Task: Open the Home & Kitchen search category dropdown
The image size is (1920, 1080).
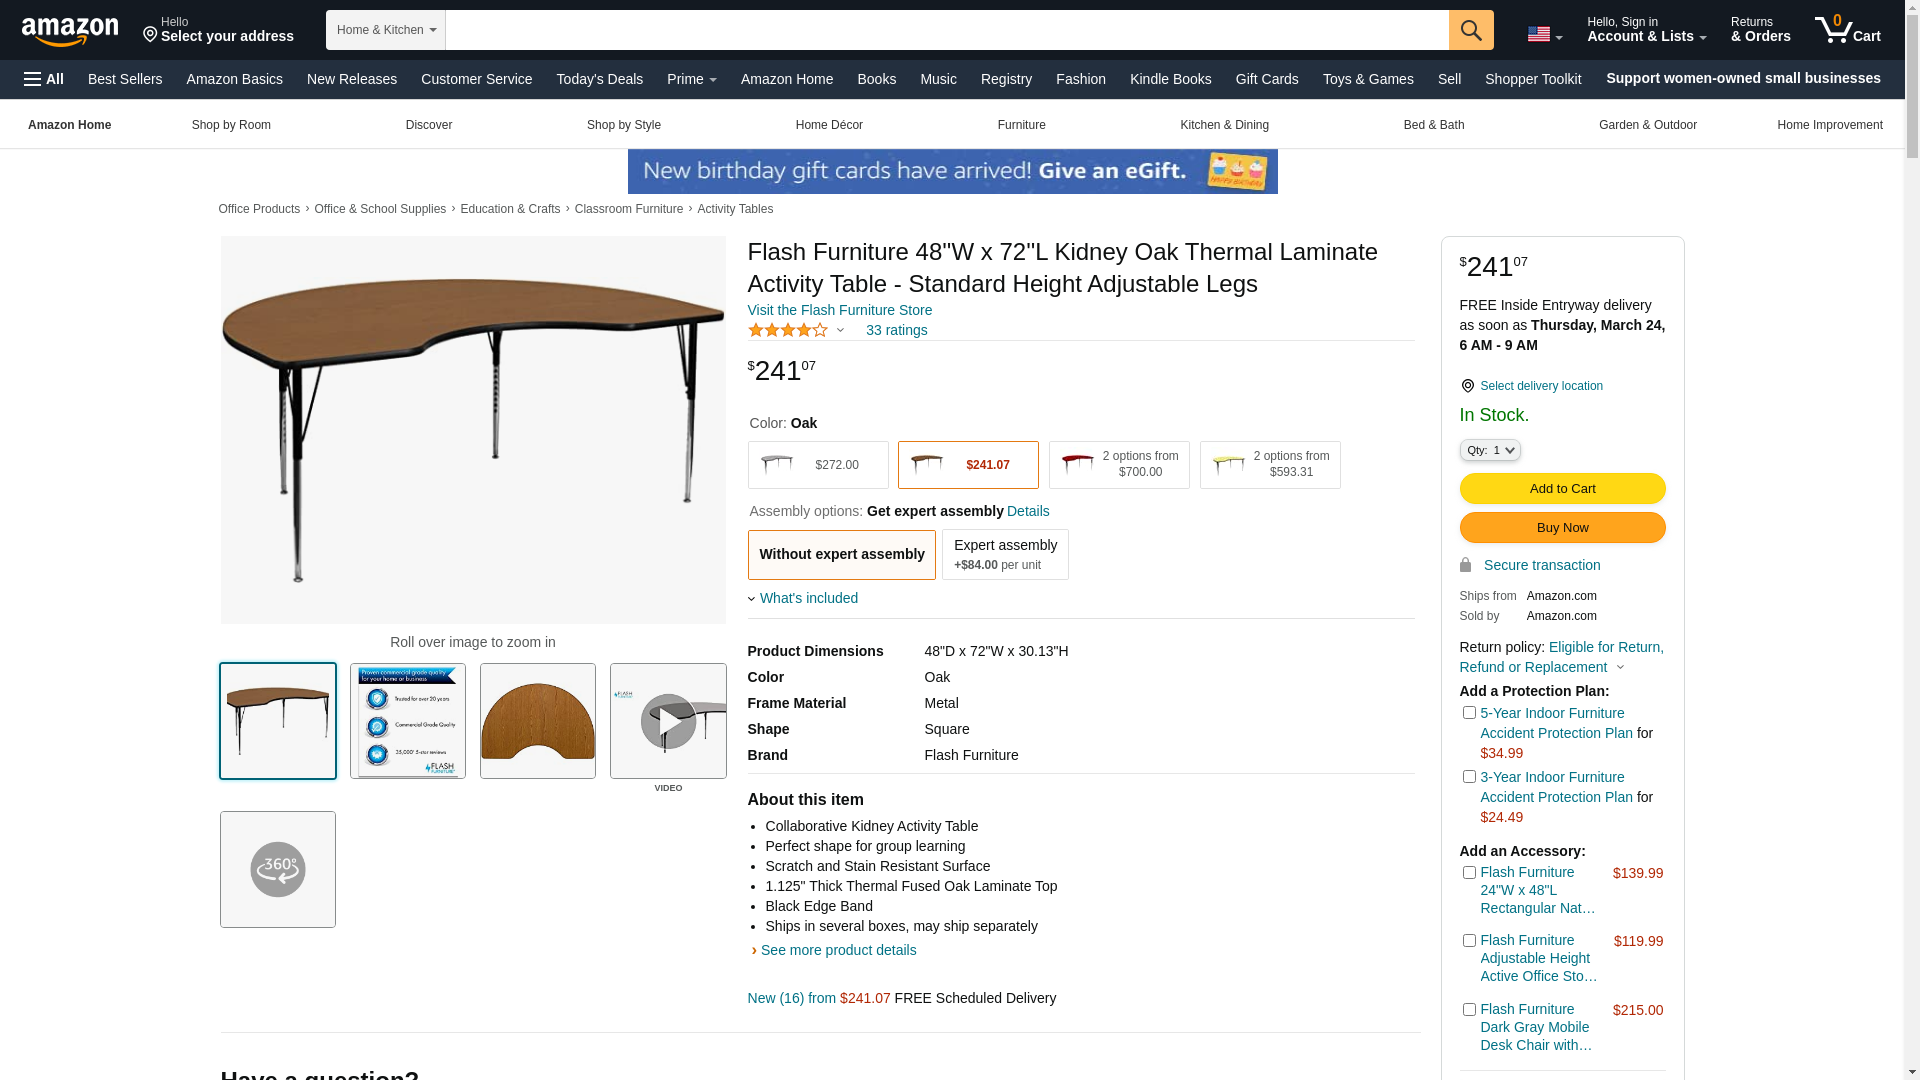Action: click(386, 30)
